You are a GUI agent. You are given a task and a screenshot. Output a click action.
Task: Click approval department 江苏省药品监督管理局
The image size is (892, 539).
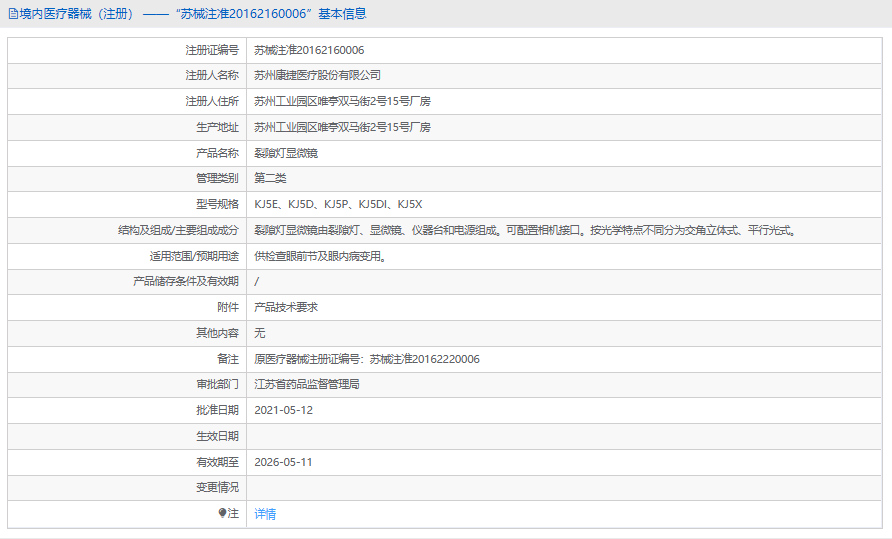pos(307,384)
